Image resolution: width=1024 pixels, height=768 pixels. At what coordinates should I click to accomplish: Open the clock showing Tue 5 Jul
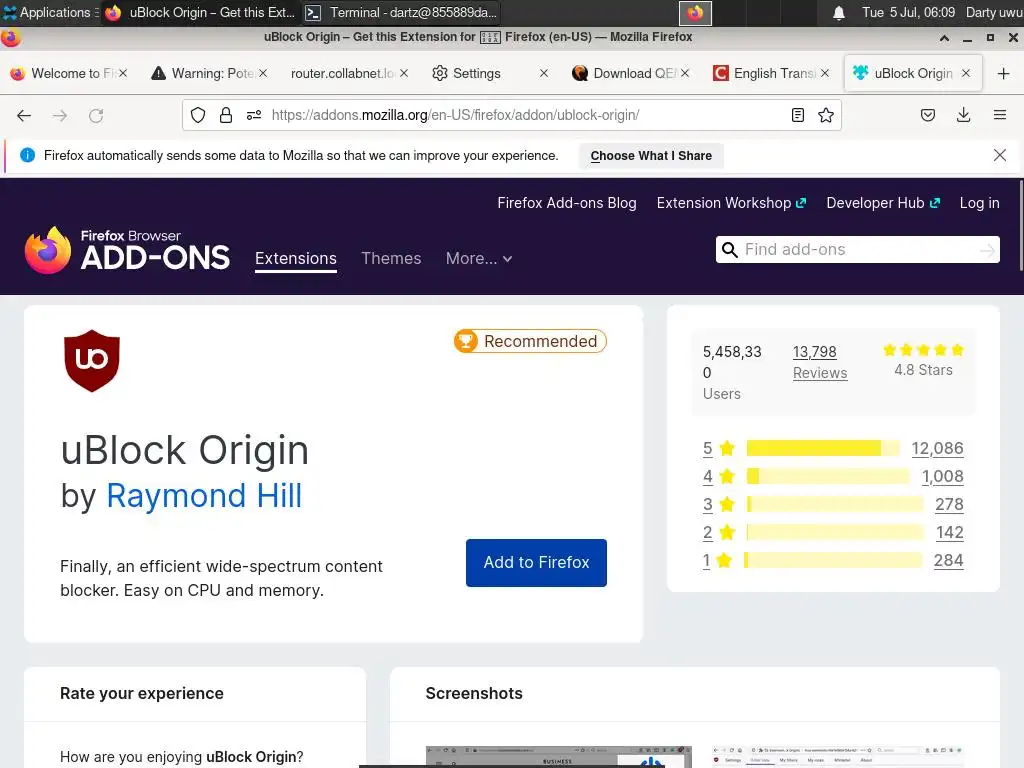coord(908,12)
